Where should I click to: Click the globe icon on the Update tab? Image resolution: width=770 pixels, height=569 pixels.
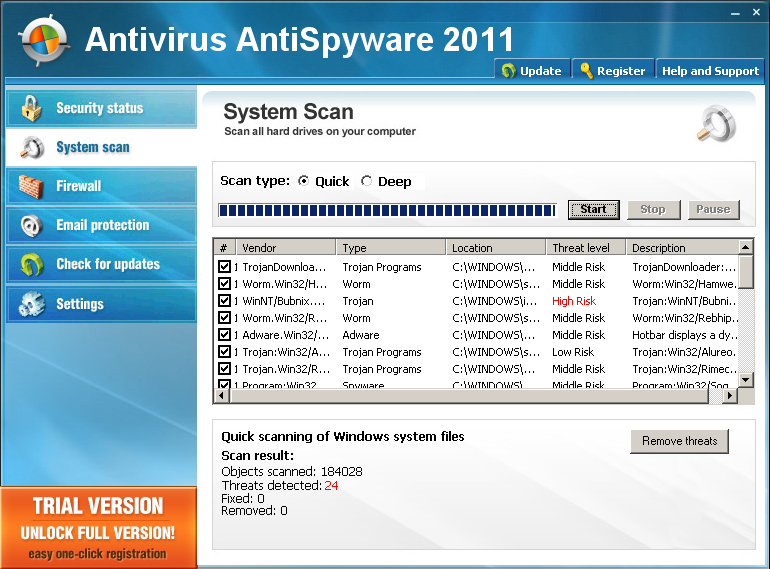coord(509,71)
